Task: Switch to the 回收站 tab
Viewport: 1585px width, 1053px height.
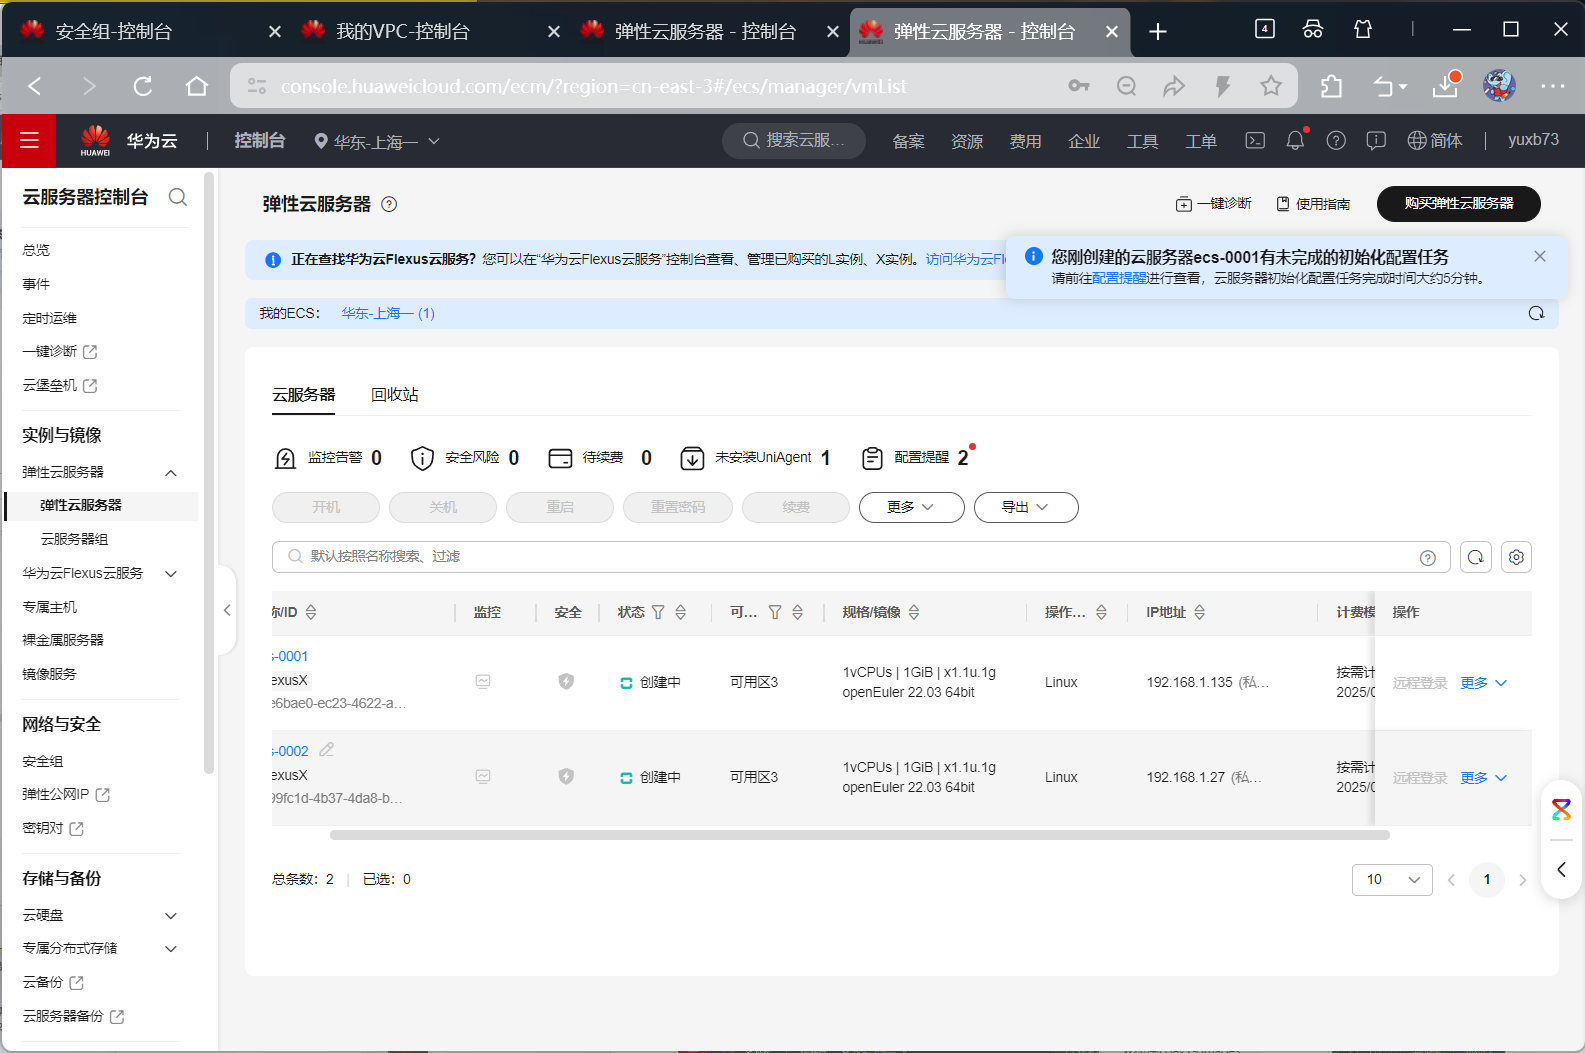Action: tap(395, 395)
